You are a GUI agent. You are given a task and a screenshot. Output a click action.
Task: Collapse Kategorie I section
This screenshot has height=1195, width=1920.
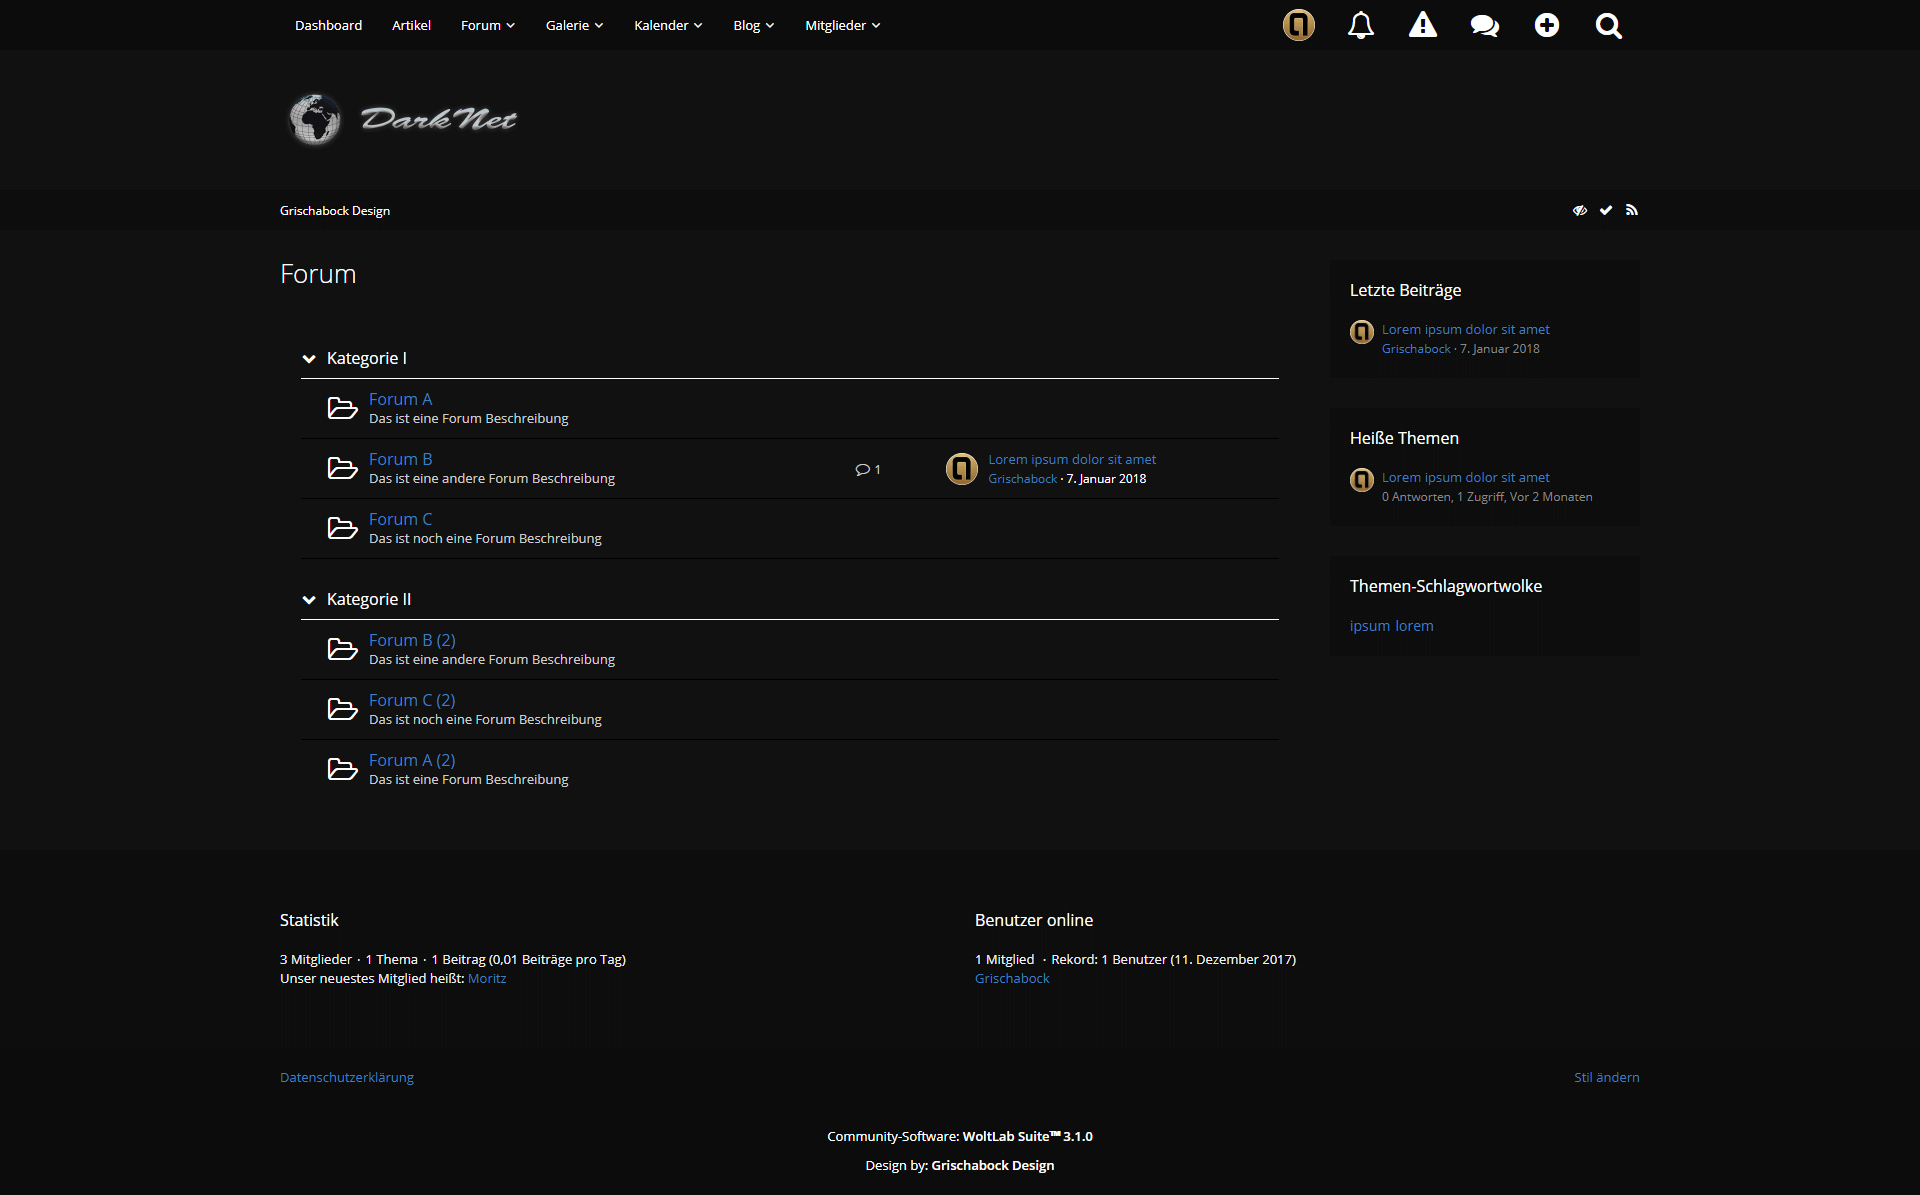pyautogui.click(x=309, y=359)
